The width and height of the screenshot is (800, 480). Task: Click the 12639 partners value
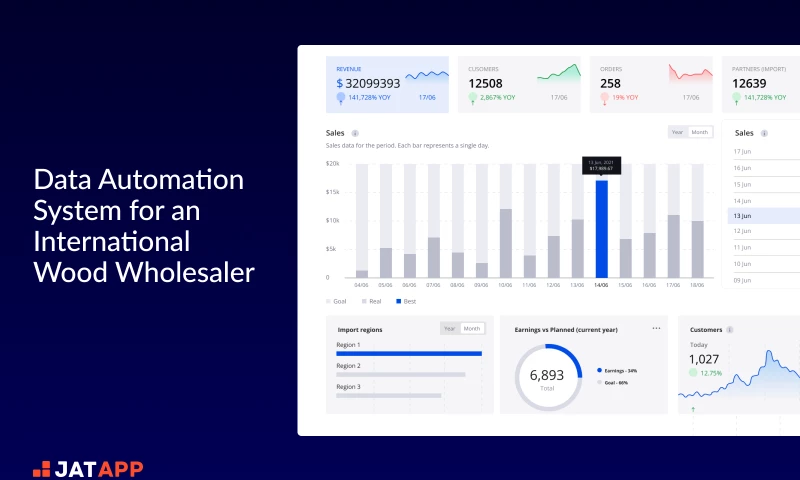point(749,83)
